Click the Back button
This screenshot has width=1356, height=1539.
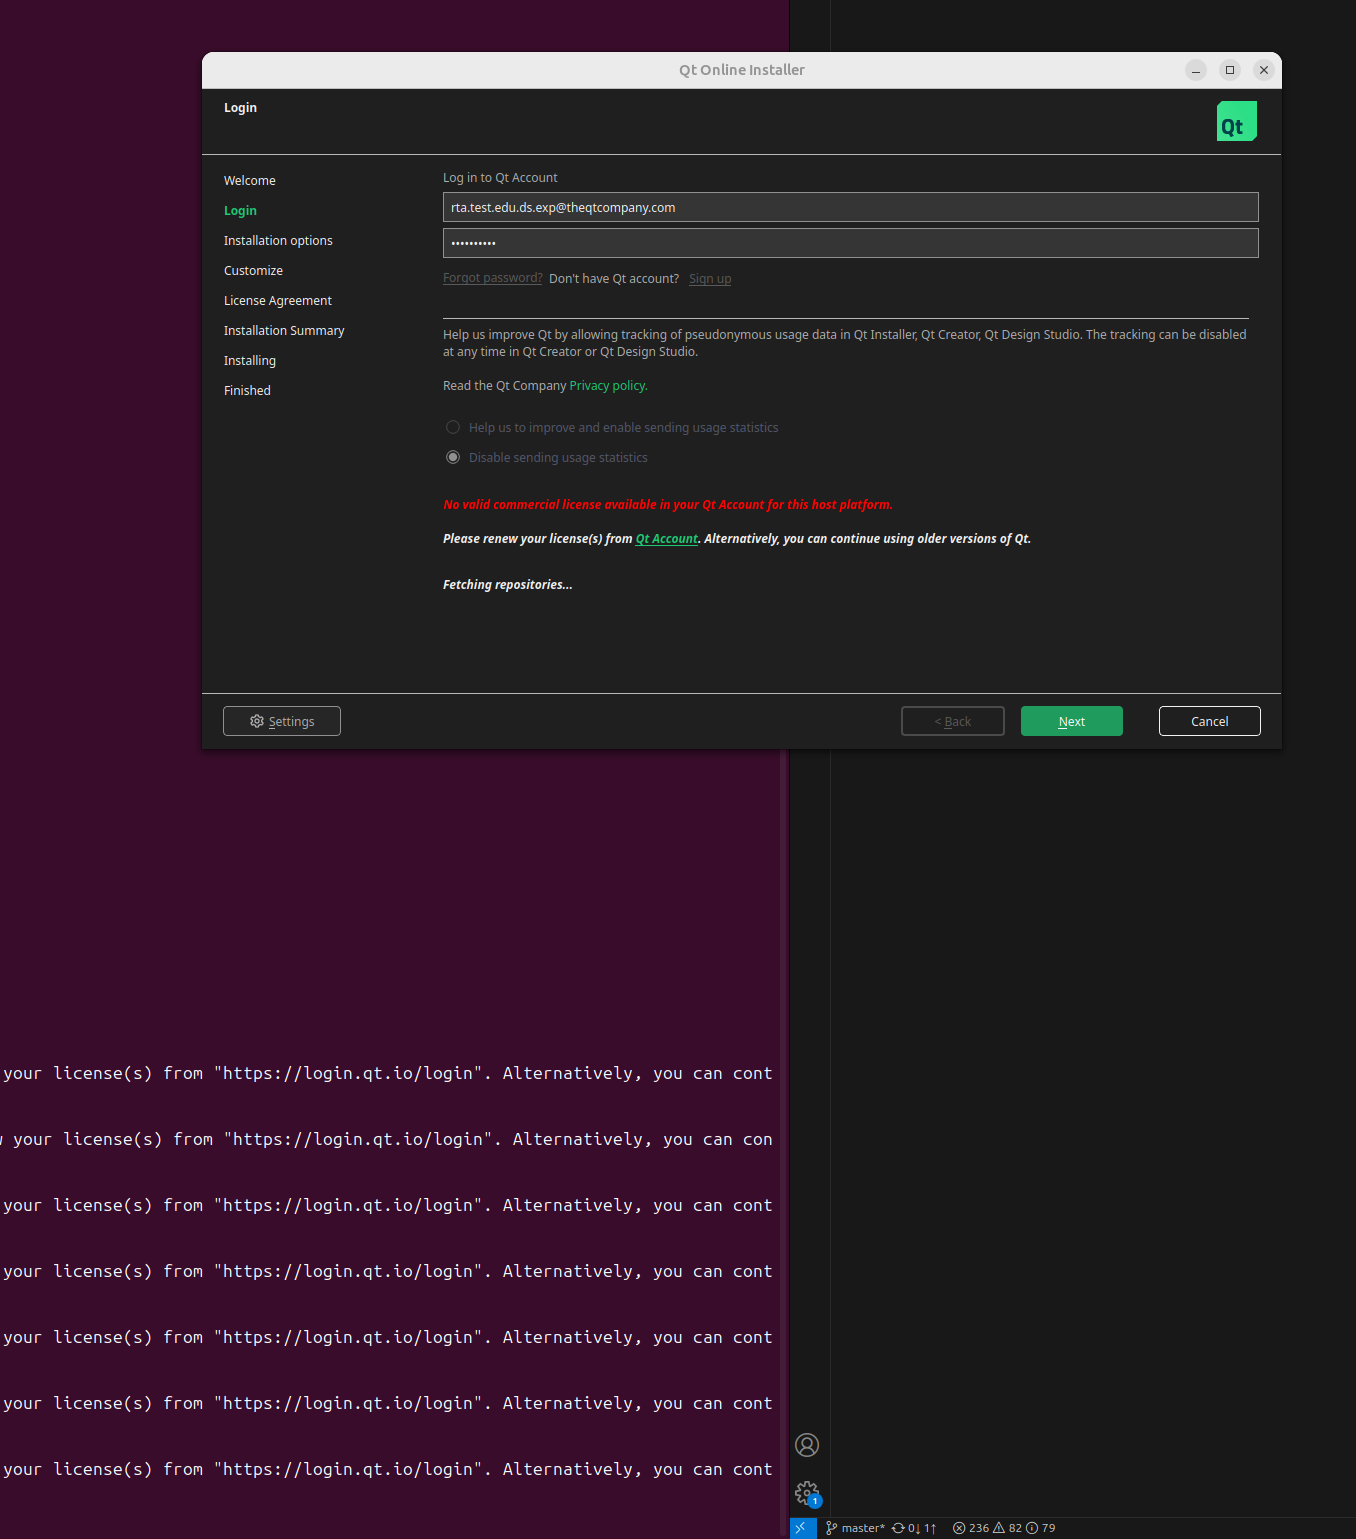(952, 721)
